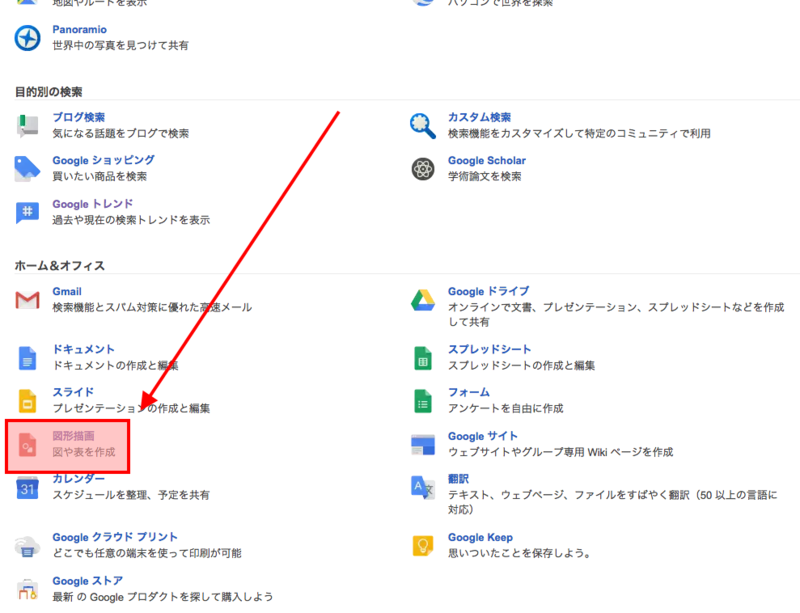This screenshot has height=613, width=800.
Task: Click the Gmail envelope icon
Action: [x=25, y=297]
